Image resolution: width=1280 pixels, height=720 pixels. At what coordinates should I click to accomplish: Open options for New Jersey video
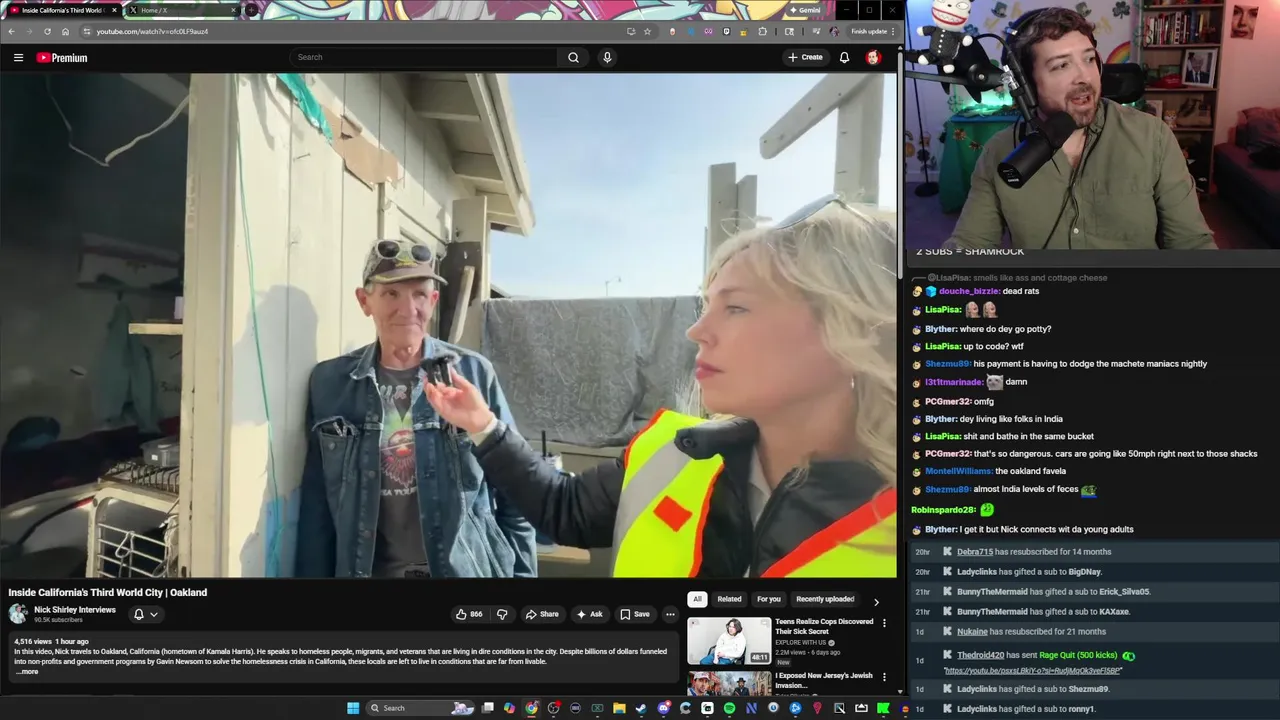pos(884,677)
